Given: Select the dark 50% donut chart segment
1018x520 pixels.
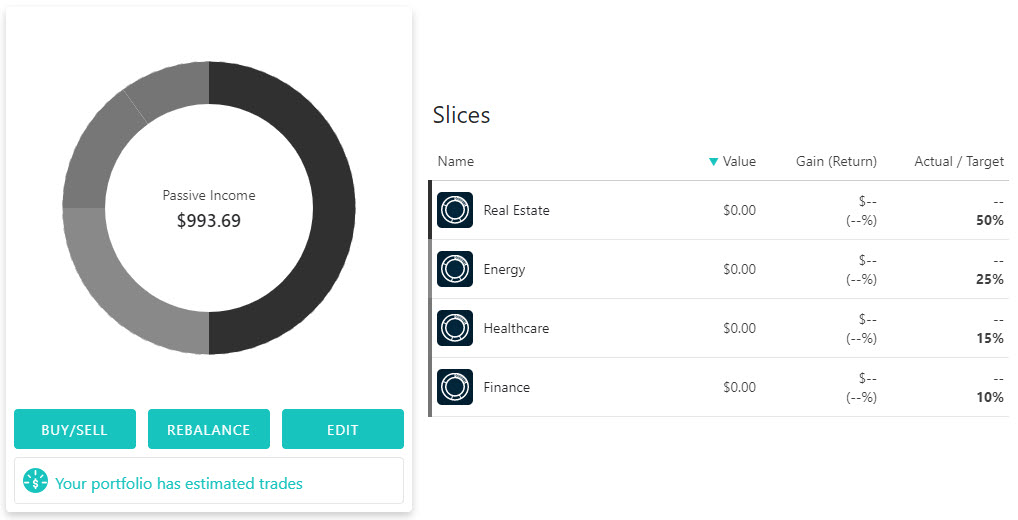Looking at the screenshot, I should [334, 208].
